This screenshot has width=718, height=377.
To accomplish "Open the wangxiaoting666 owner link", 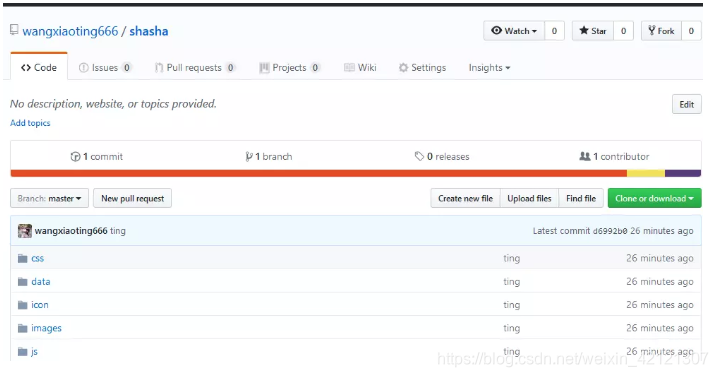I will pos(70,31).
